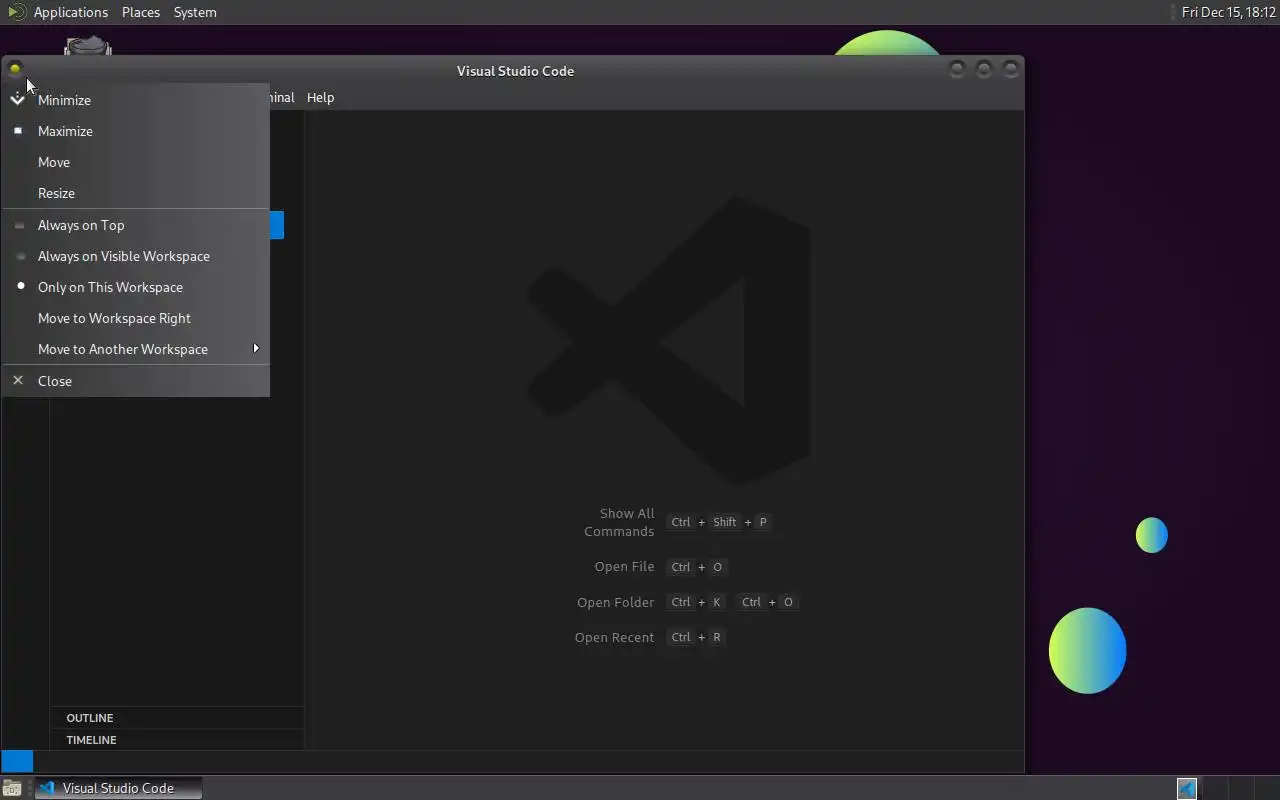Click the blue remote indicator in the status bar
1280x800 pixels.
point(17,762)
